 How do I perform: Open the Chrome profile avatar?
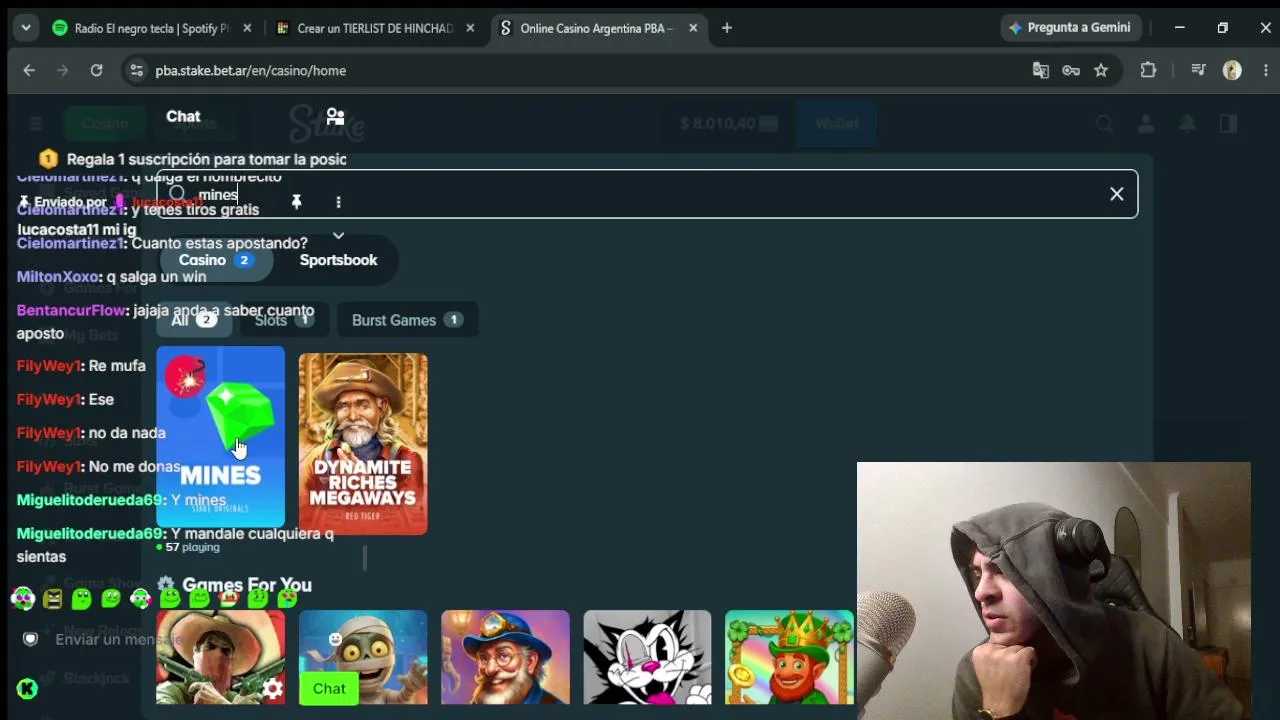(x=1232, y=70)
